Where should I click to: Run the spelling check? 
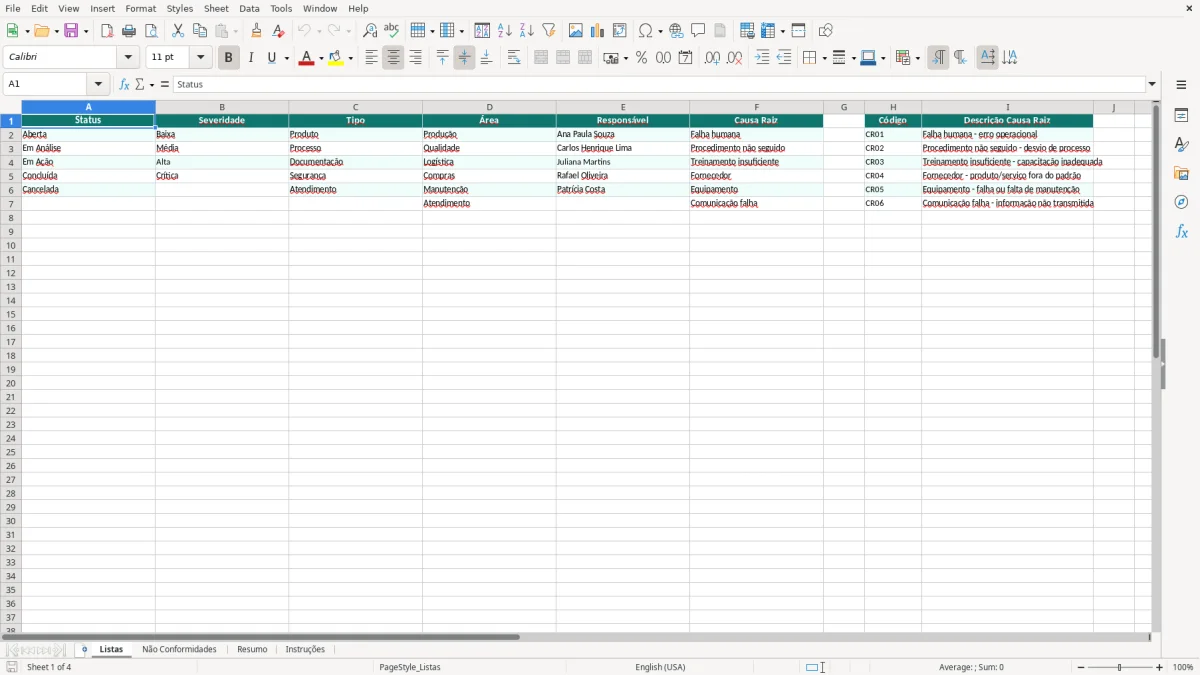392,31
